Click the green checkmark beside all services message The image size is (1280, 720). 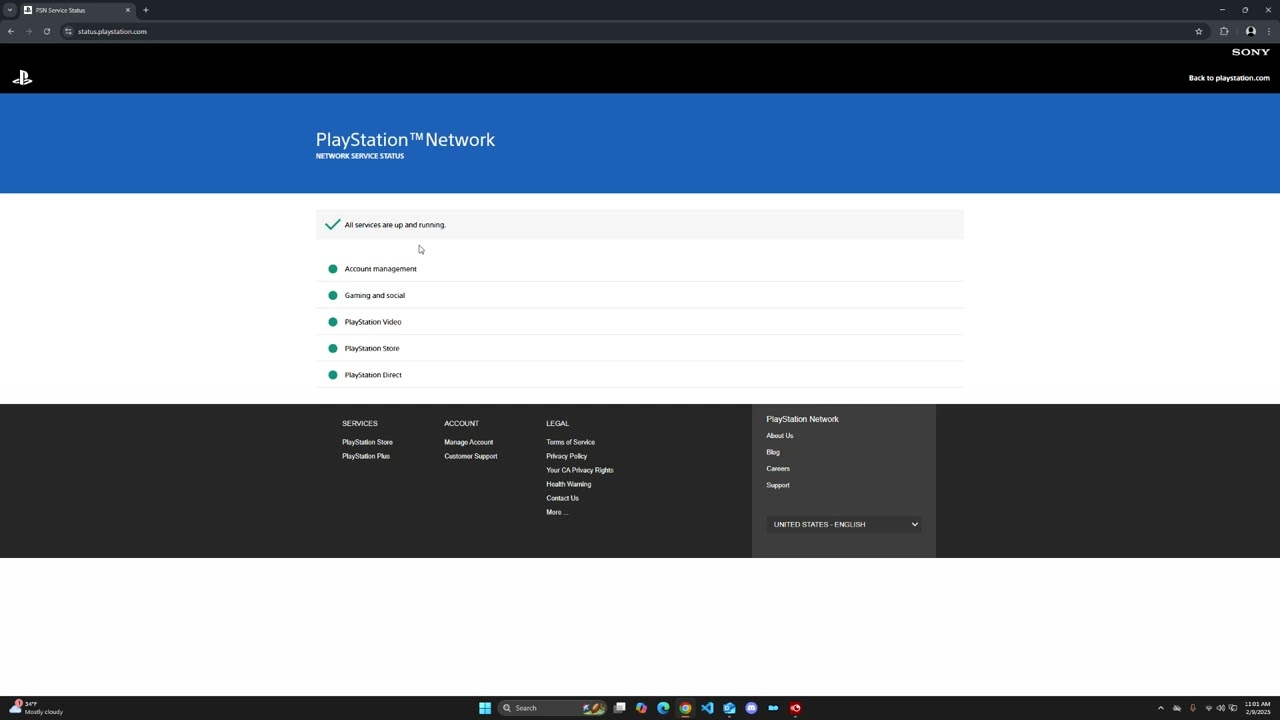coord(332,225)
